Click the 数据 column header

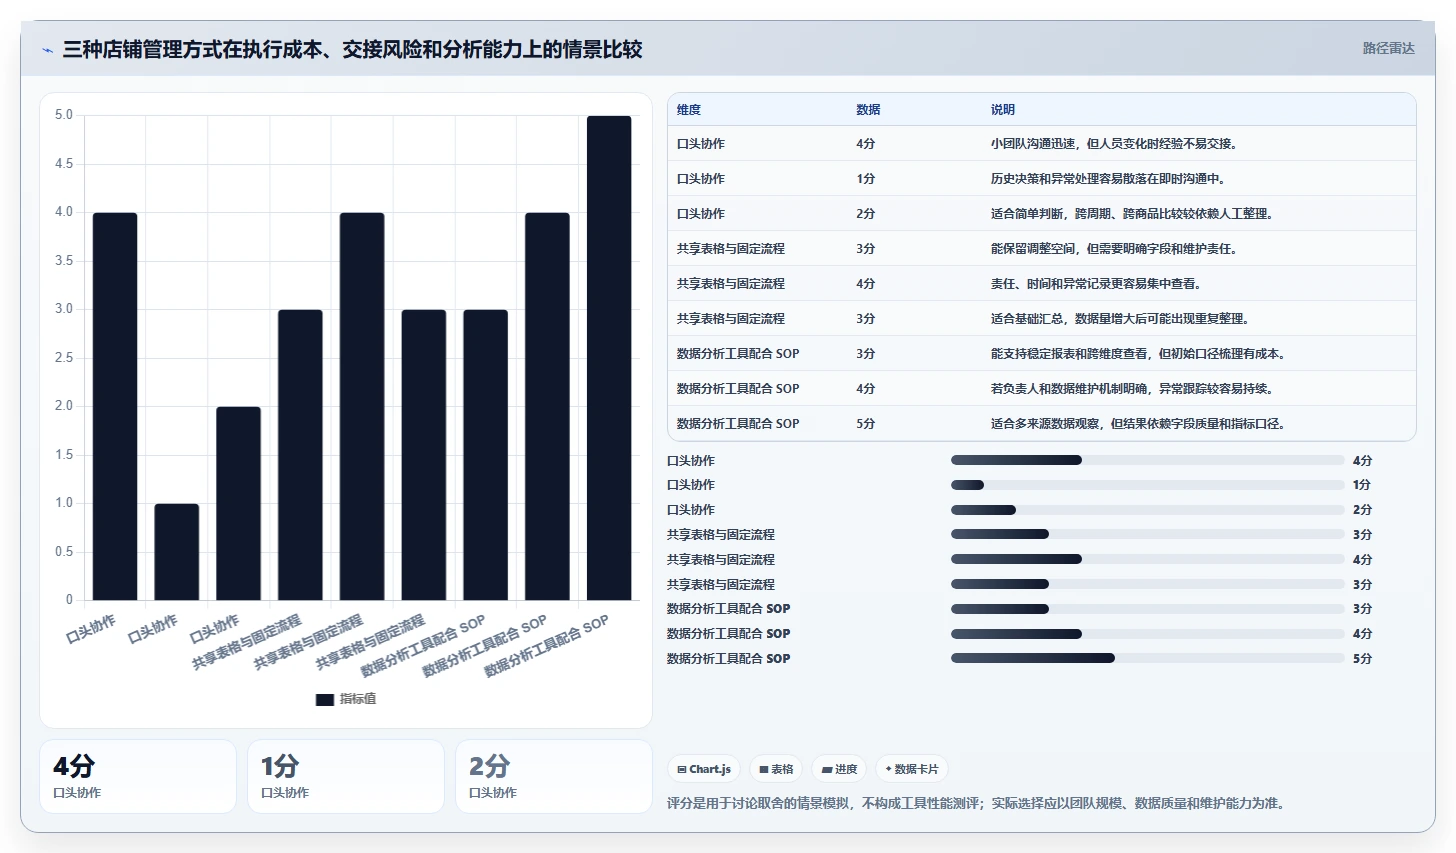tap(868, 110)
